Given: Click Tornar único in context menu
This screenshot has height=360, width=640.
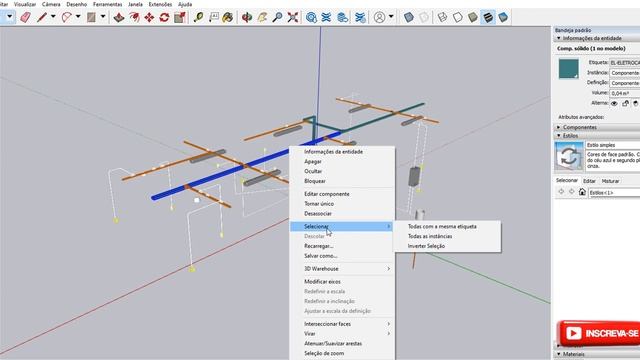Looking at the screenshot, I should (319, 204).
